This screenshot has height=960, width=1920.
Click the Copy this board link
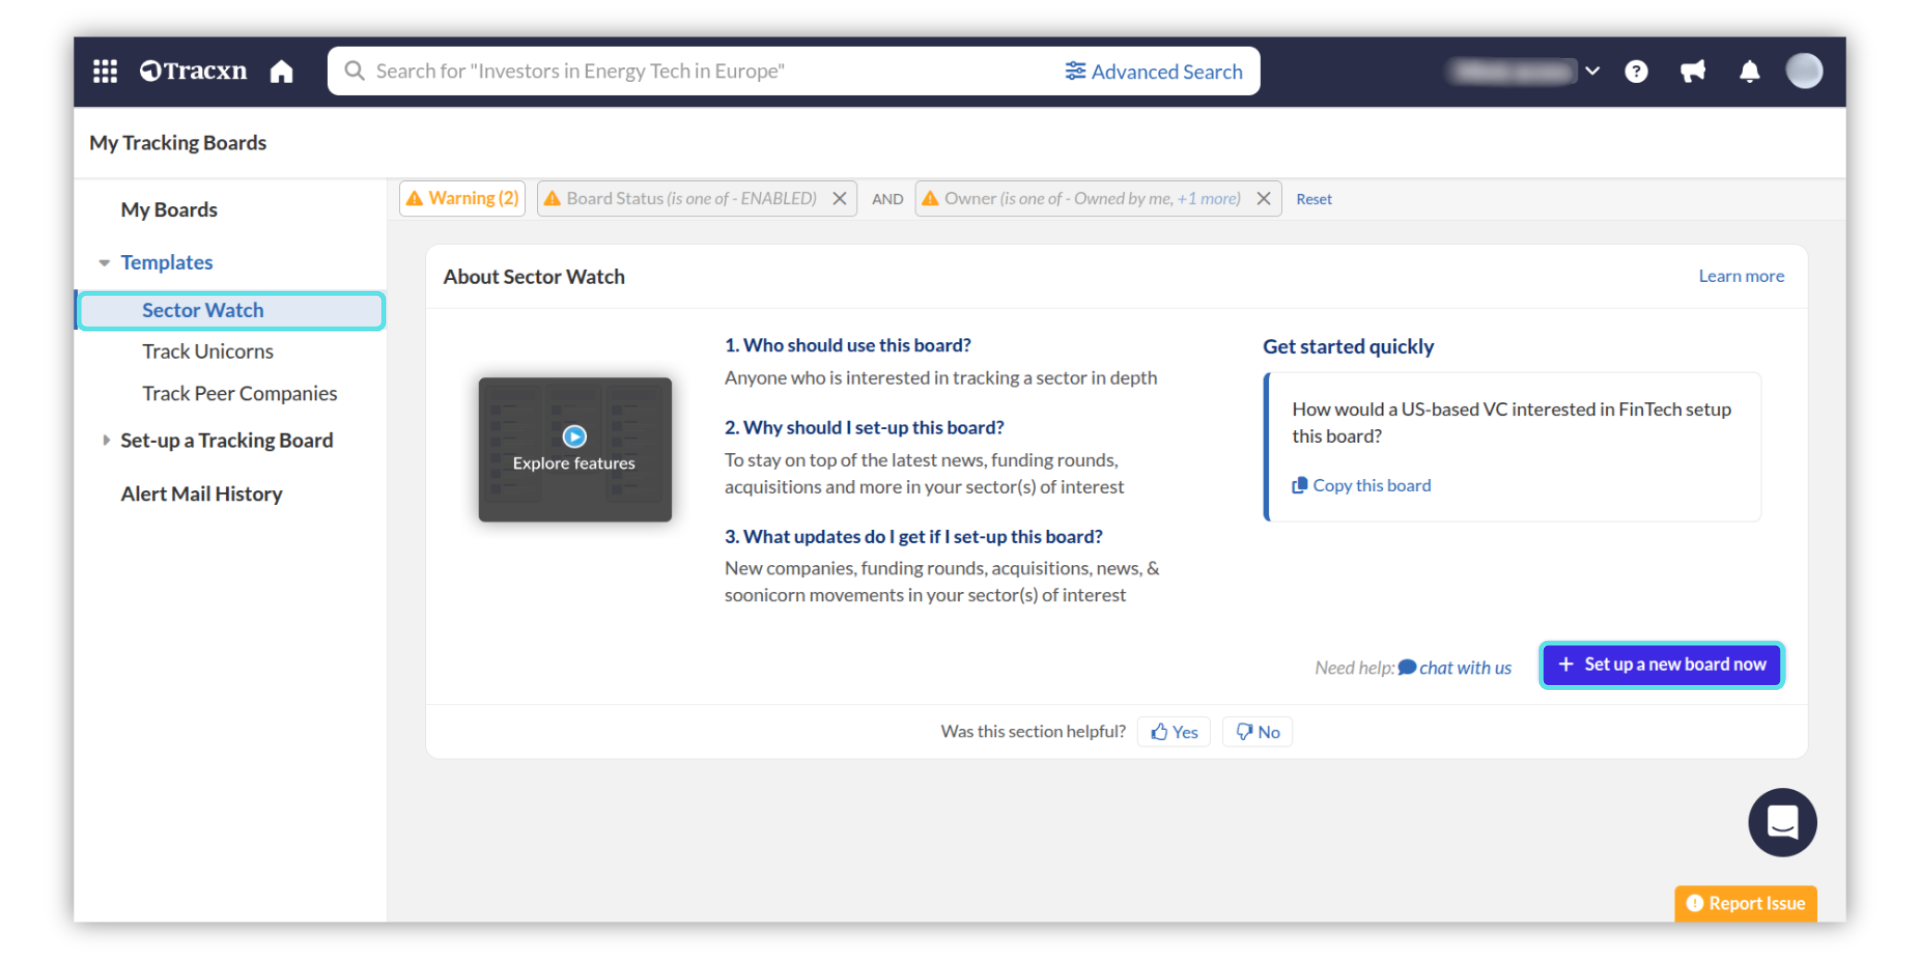(x=1370, y=485)
